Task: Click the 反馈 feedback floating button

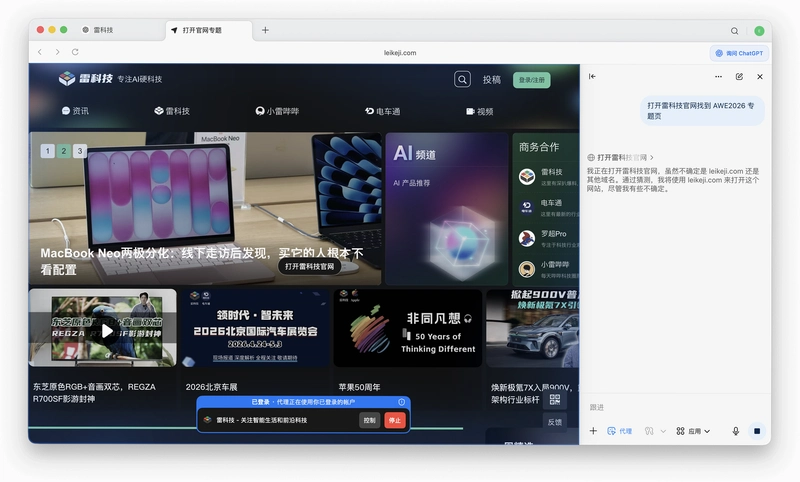Action: click(555, 422)
